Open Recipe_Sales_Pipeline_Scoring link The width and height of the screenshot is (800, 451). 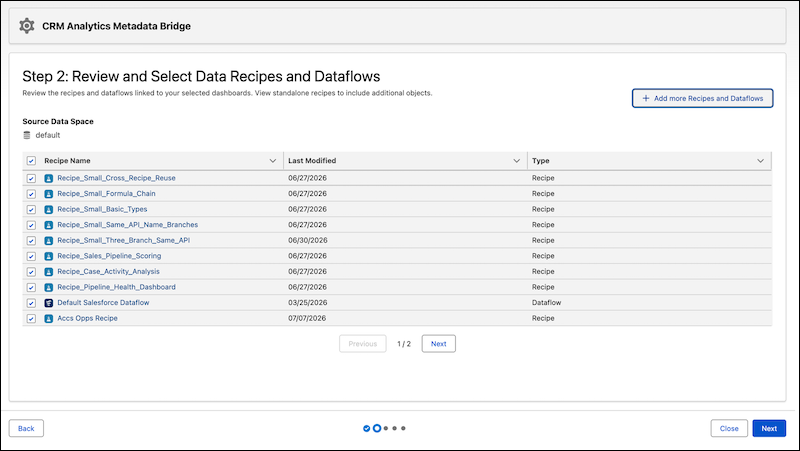tap(109, 256)
